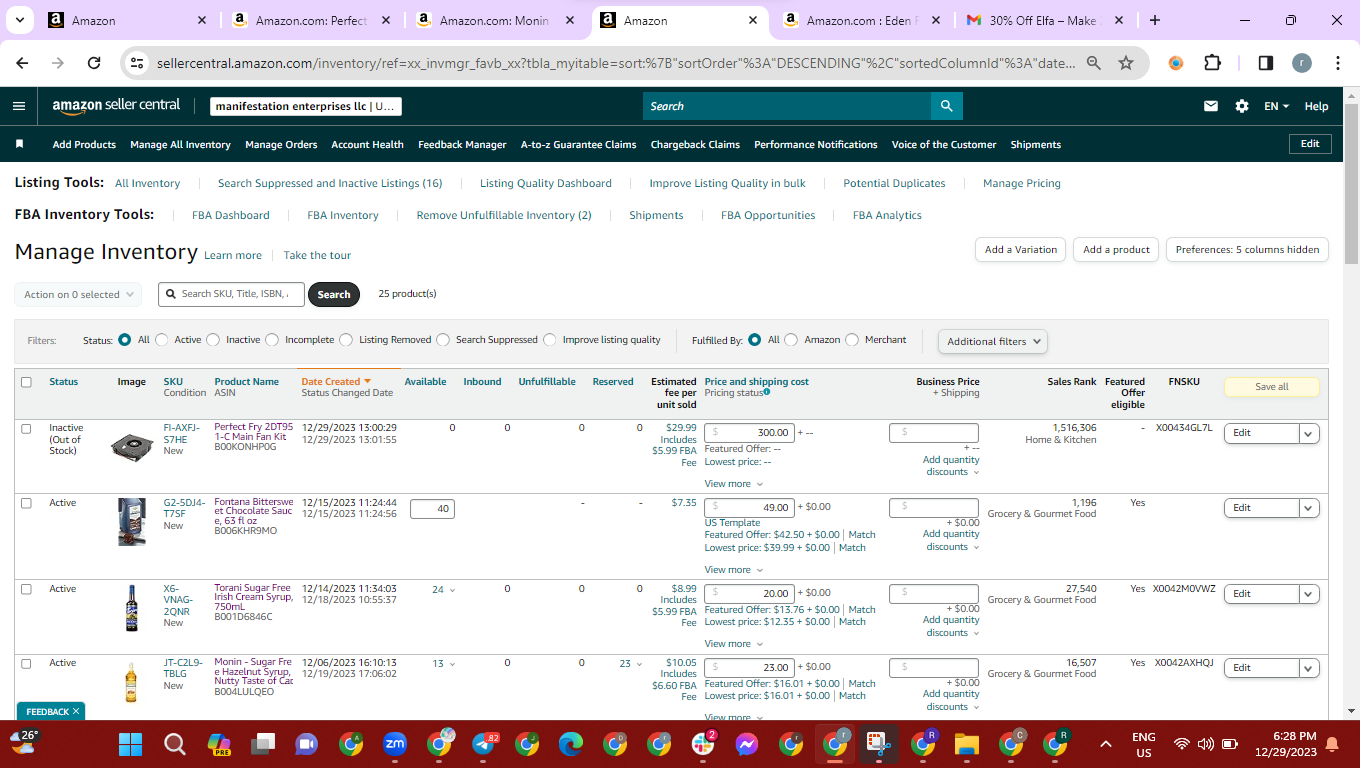Click the price field showing 49.00

[x=750, y=508]
